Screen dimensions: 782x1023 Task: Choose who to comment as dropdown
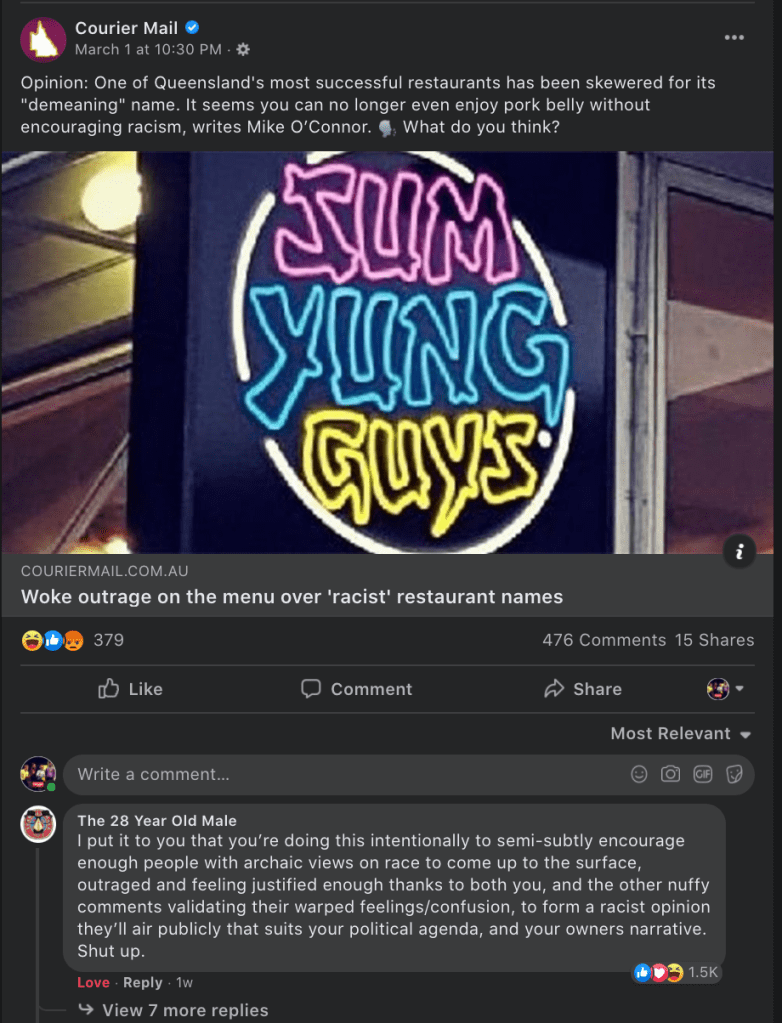pyautogui.click(x=725, y=688)
